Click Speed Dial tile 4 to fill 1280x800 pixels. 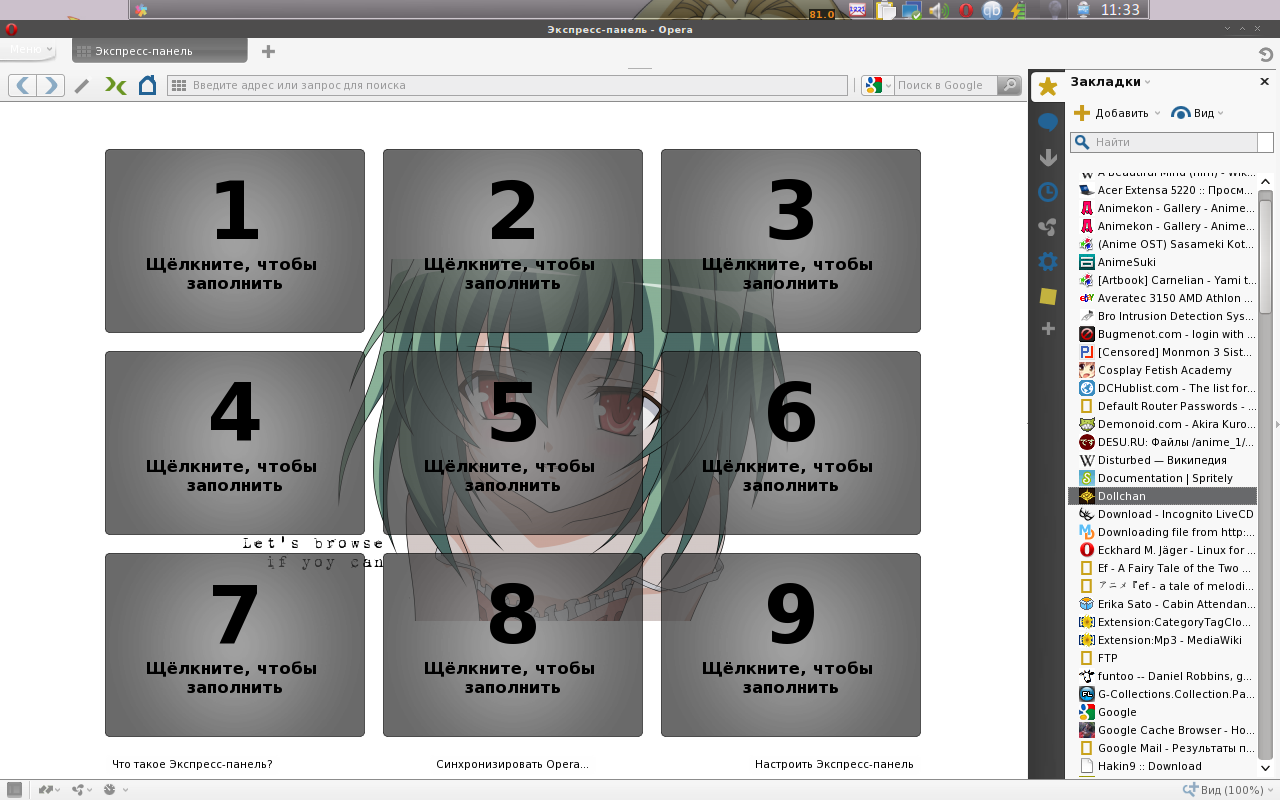pyautogui.click(x=235, y=443)
